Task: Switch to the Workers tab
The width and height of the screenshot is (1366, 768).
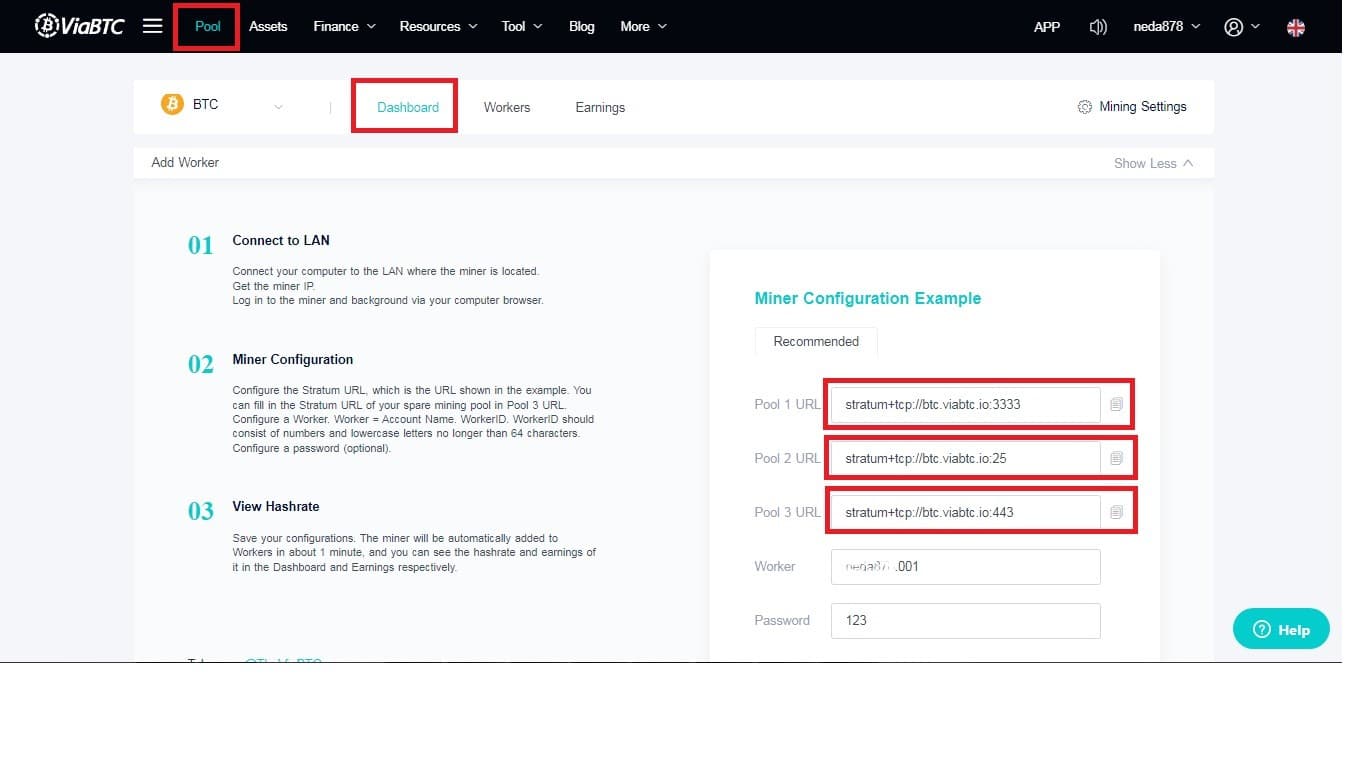Action: [x=507, y=107]
